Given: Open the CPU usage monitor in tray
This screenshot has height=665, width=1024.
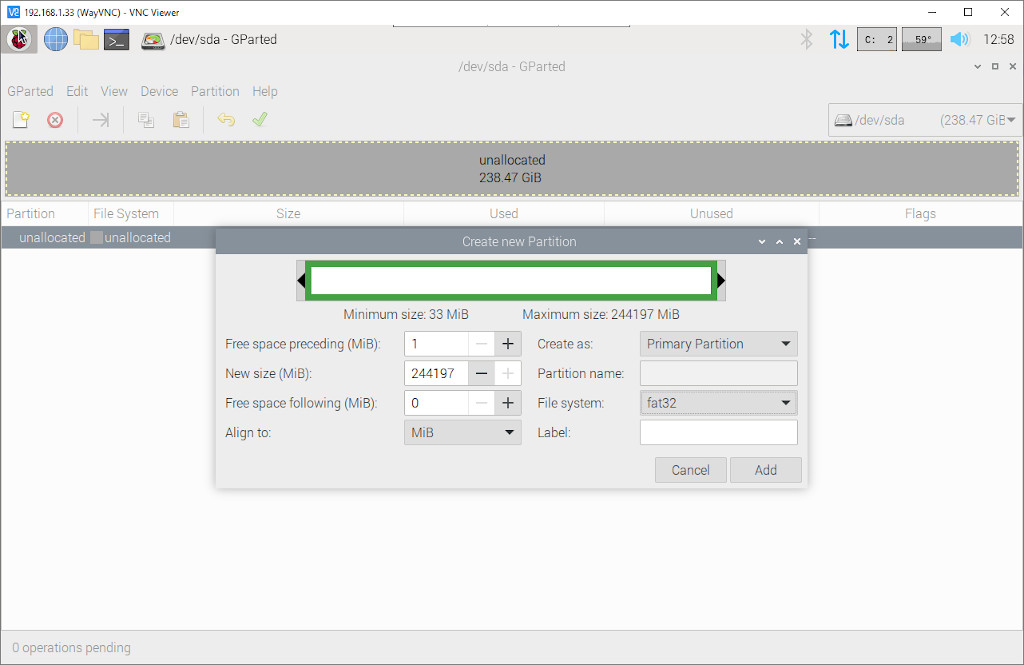Looking at the screenshot, I should (877, 39).
